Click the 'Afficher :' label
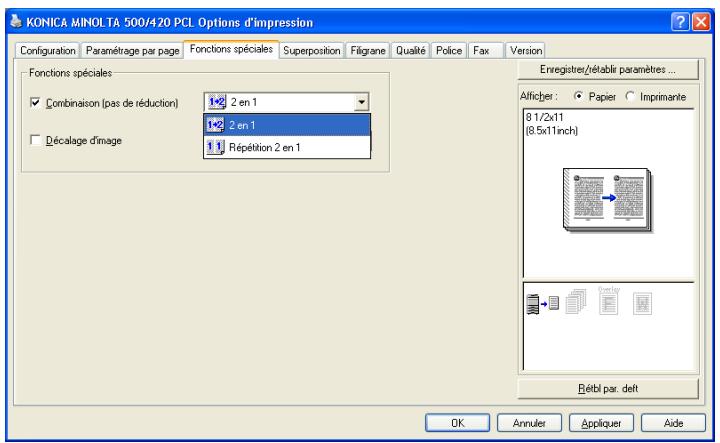 pyautogui.click(x=538, y=96)
